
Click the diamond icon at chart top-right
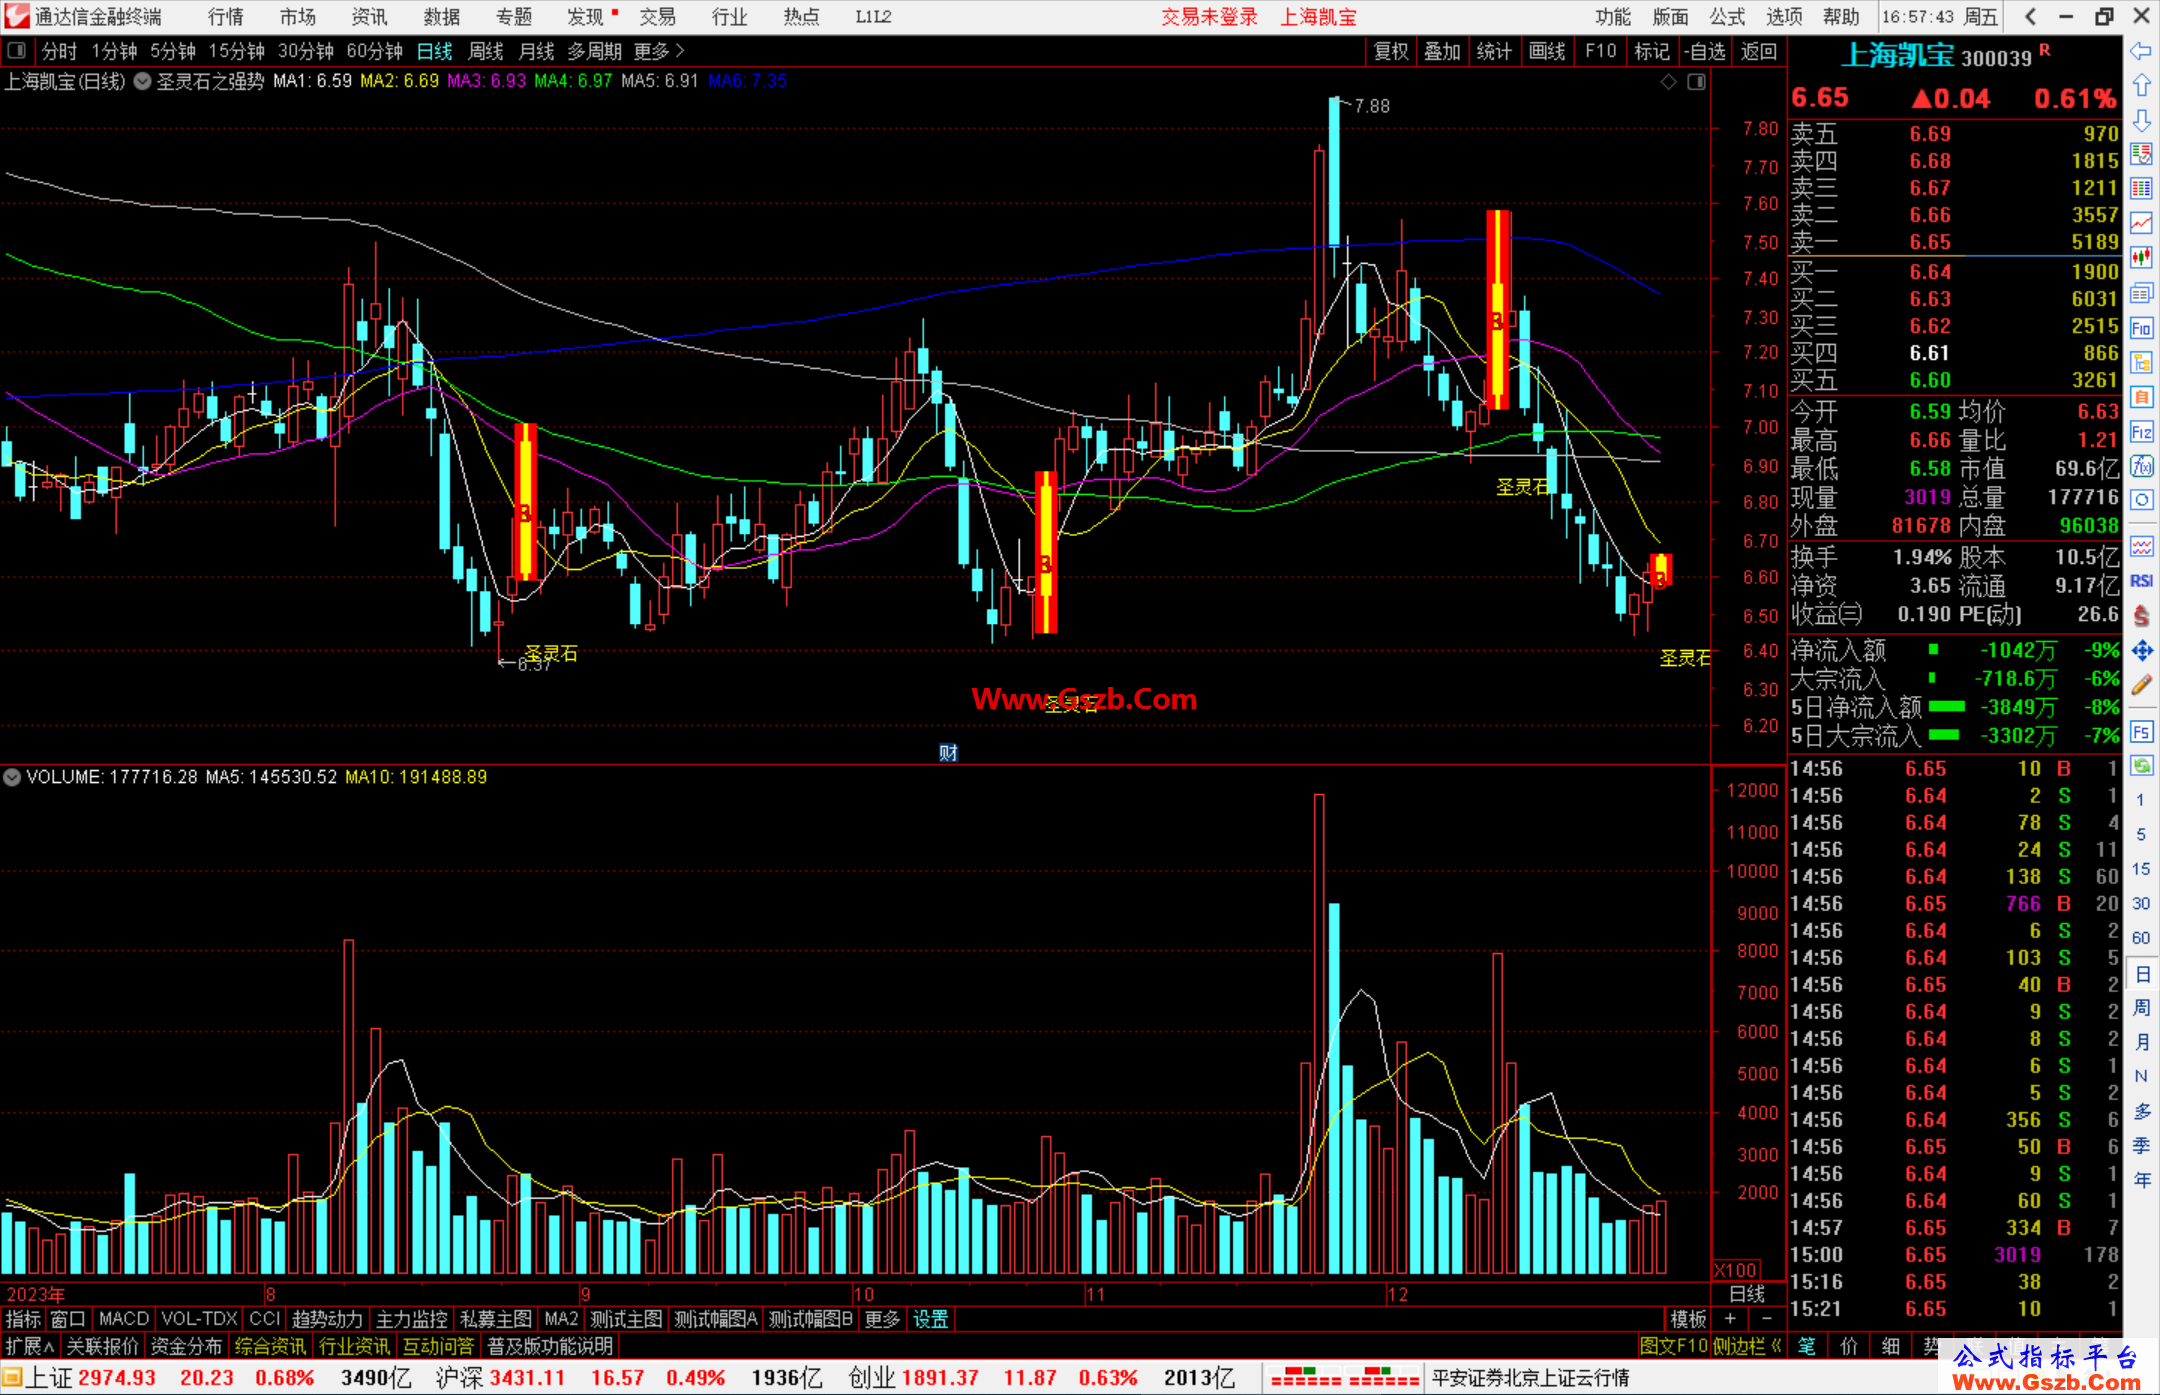(1668, 82)
